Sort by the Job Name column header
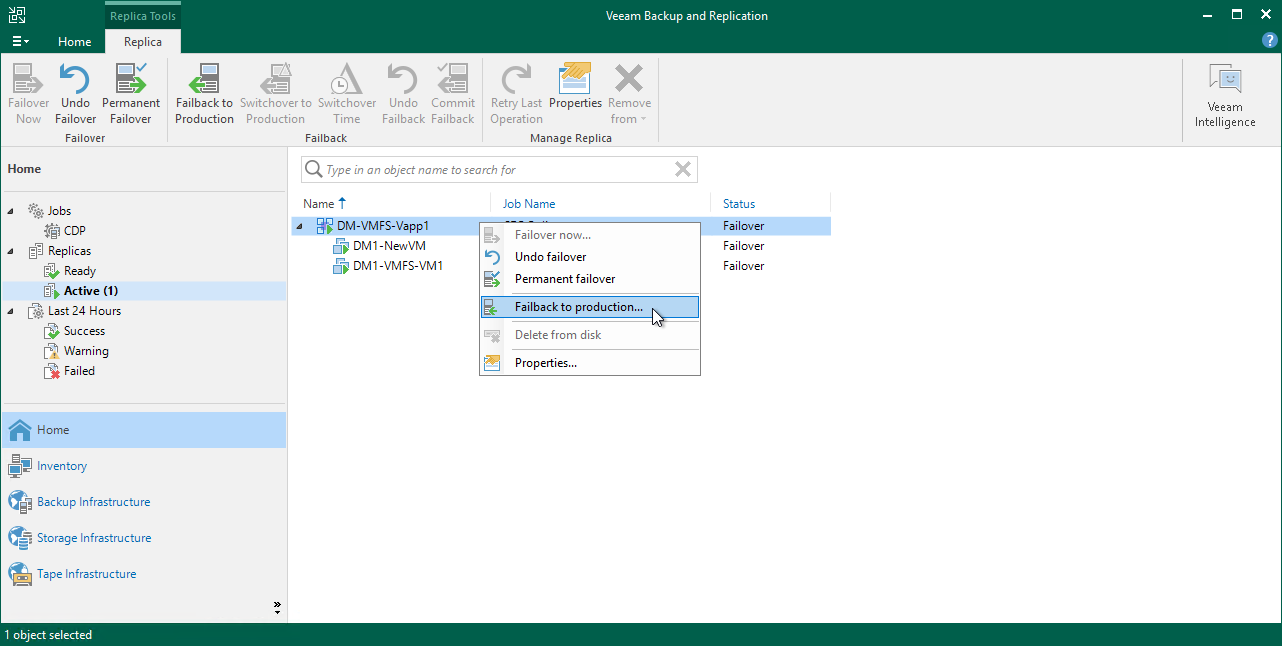Image resolution: width=1282 pixels, height=646 pixels. pyautogui.click(x=529, y=204)
